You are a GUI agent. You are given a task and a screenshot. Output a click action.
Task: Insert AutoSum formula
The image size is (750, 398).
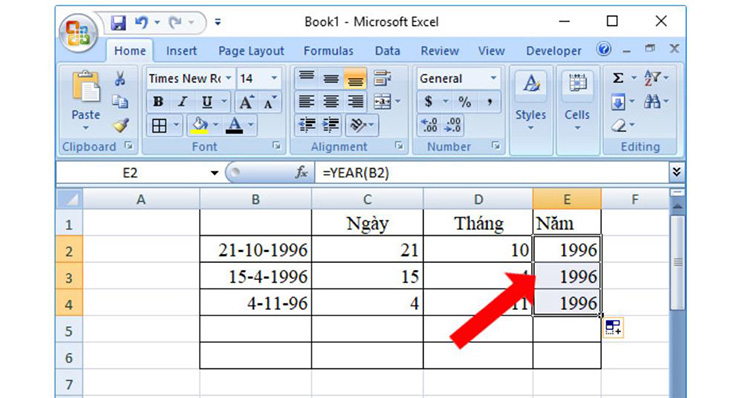(x=618, y=78)
